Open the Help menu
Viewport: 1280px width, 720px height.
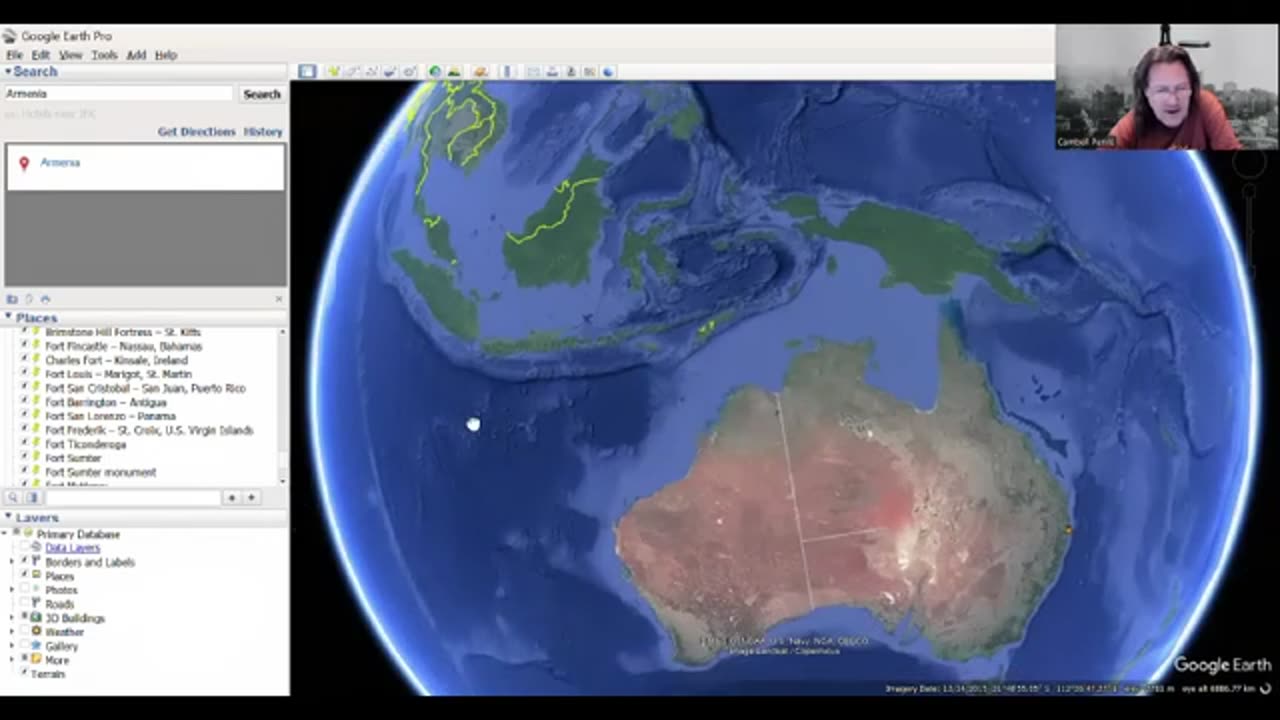coord(166,55)
